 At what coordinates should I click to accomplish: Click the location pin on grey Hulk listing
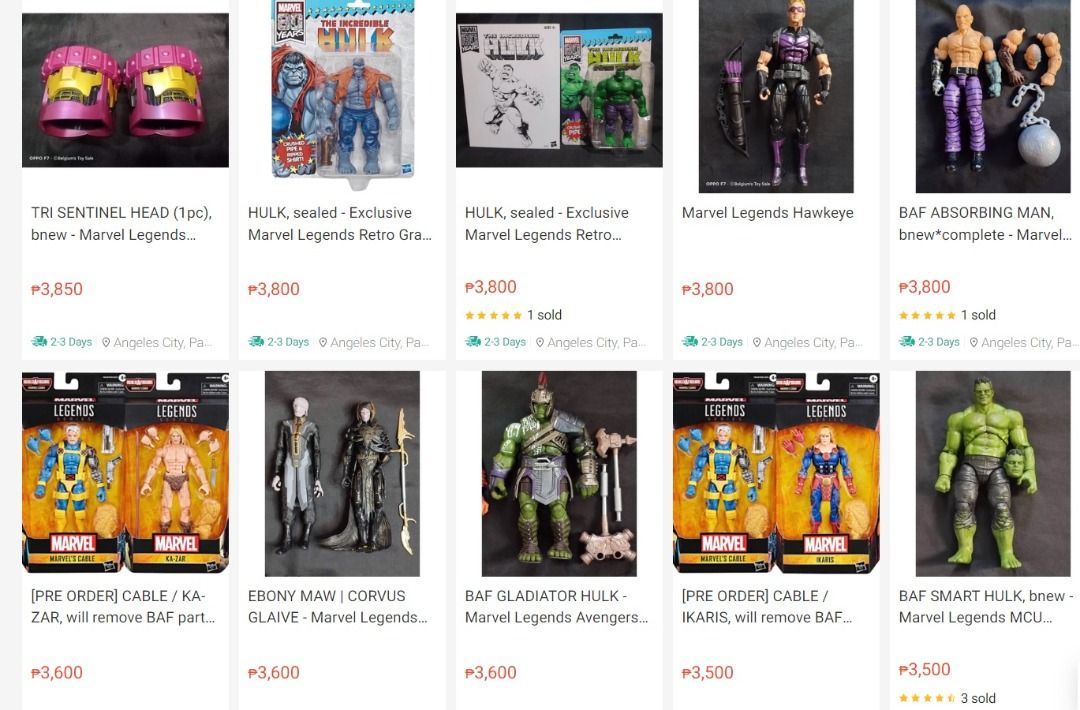pyautogui.click(x=322, y=342)
